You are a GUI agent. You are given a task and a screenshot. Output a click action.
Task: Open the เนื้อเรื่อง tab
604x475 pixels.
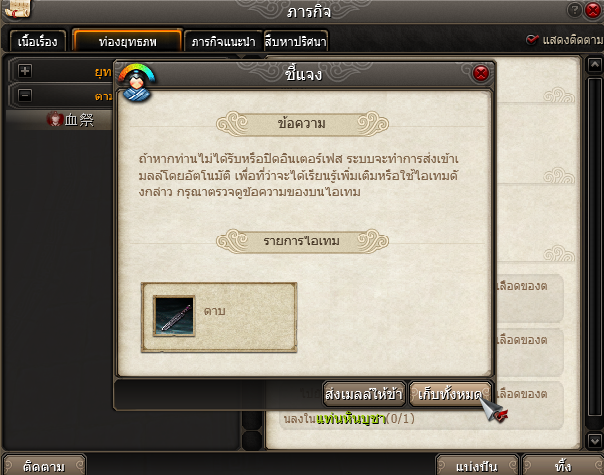pos(37,41)
